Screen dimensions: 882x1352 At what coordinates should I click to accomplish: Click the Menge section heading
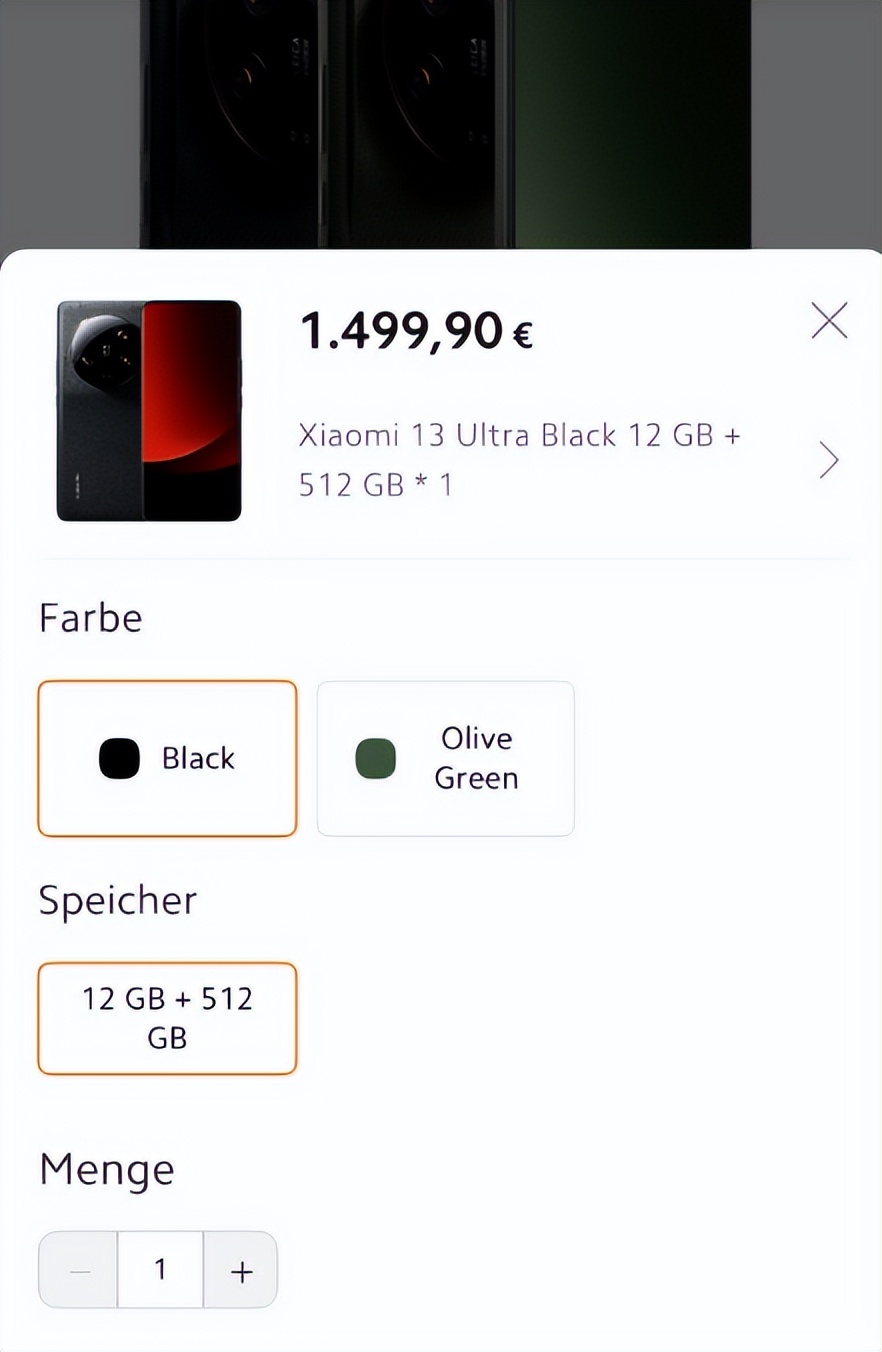tap(106, 1169)
